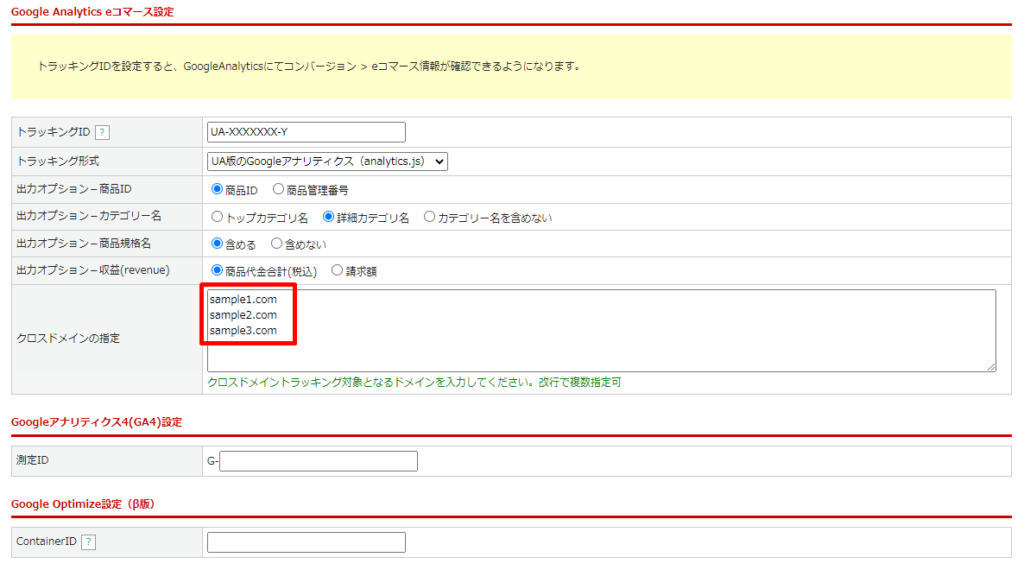This screenshot has width=1024, height=570.
Task: Click the 出力オプション－カテゴリー名 label
Action: click(89, 216)
